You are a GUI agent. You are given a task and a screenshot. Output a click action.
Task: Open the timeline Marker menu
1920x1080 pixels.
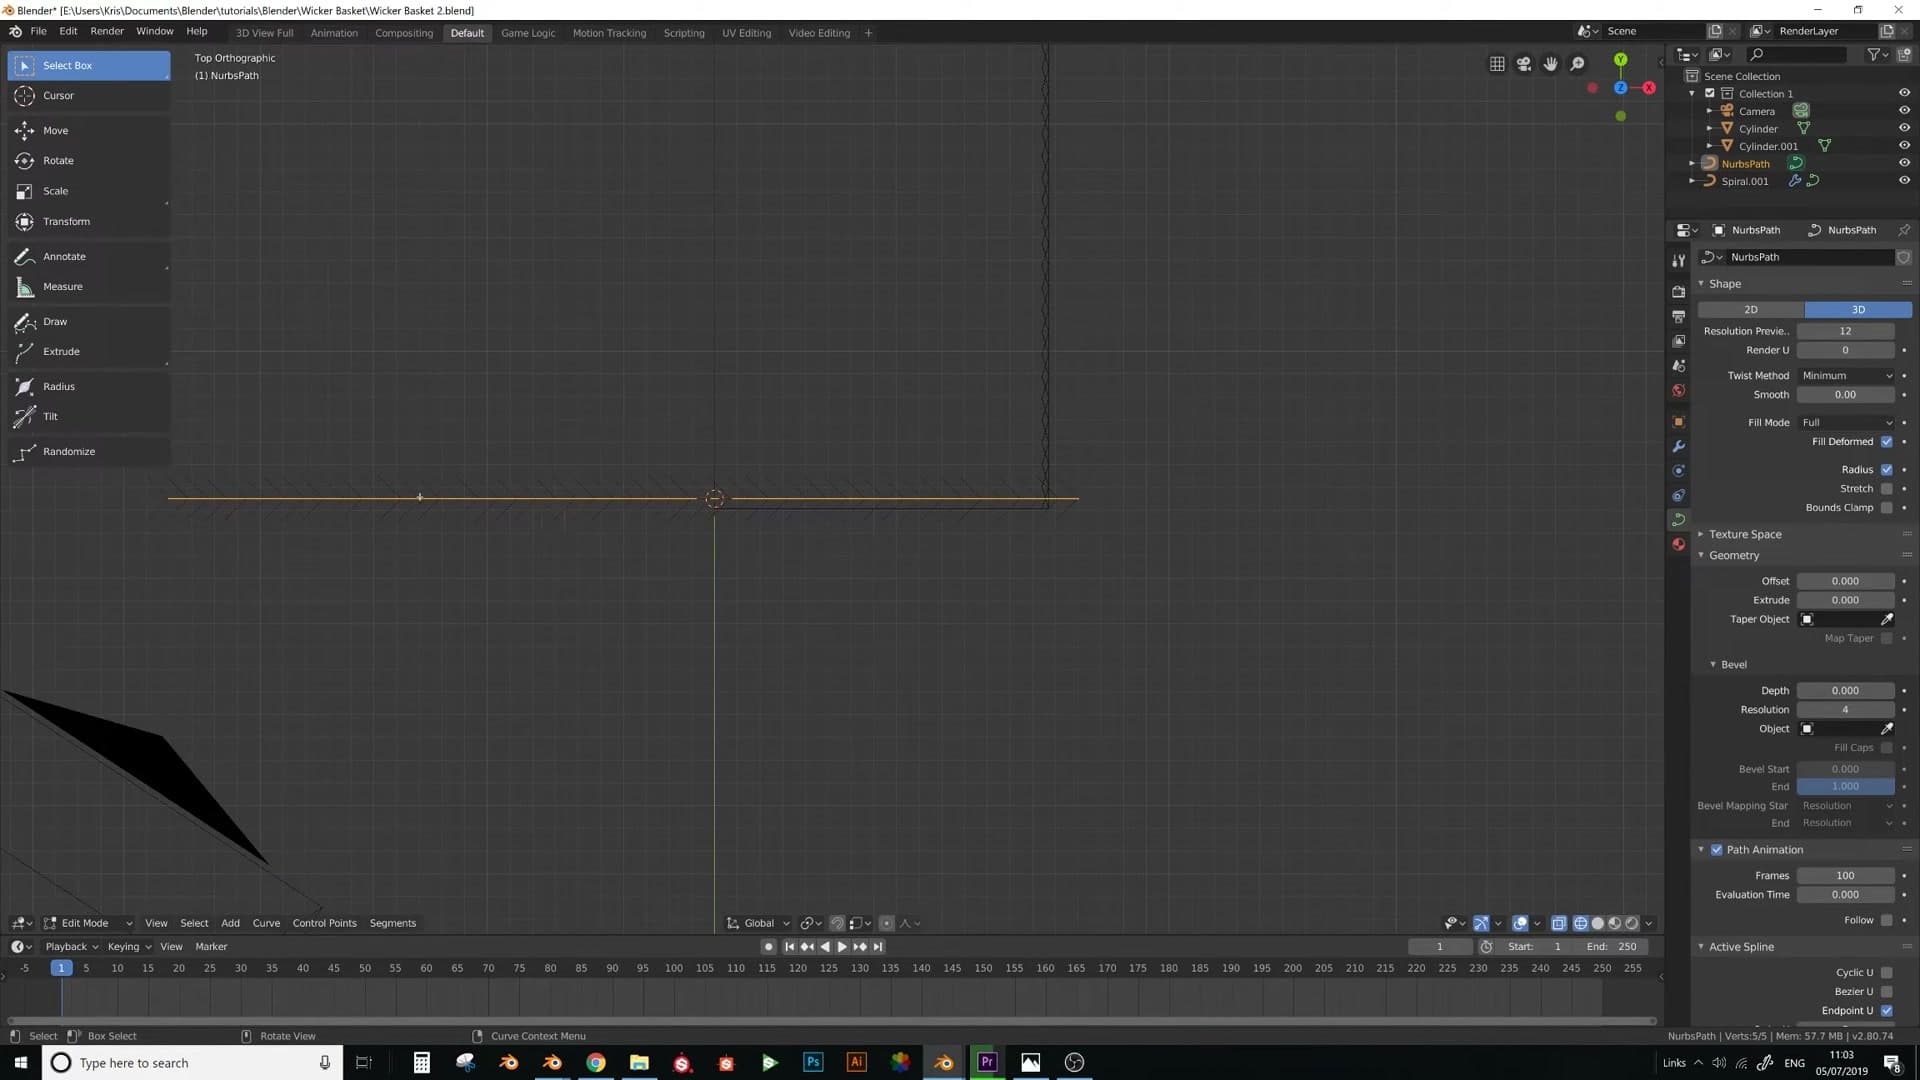[x=211, y=947]
